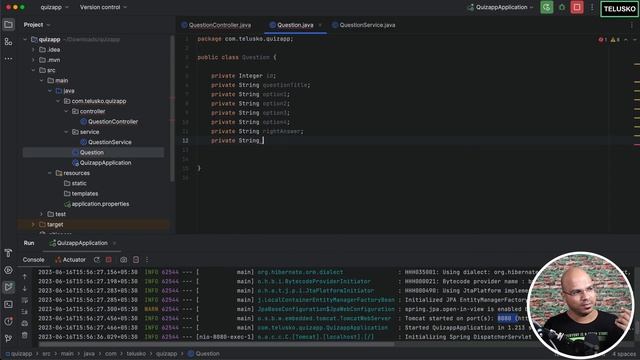
Task: Stop the process in the Run panel toolbar
Action: [x=109, y=260]
